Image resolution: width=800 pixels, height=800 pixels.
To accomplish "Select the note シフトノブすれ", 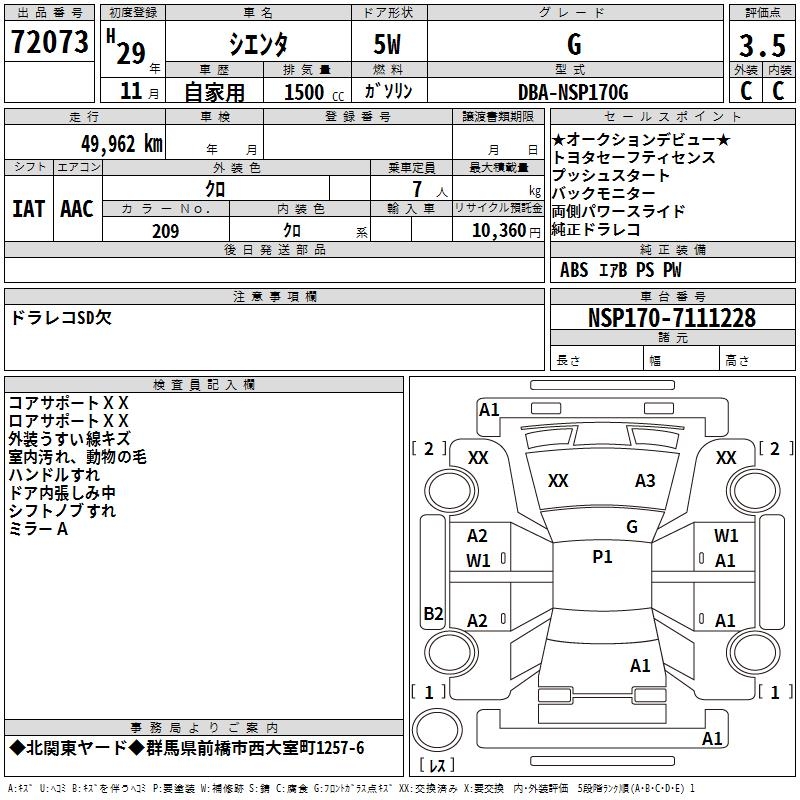I will [x=62, y=510].
